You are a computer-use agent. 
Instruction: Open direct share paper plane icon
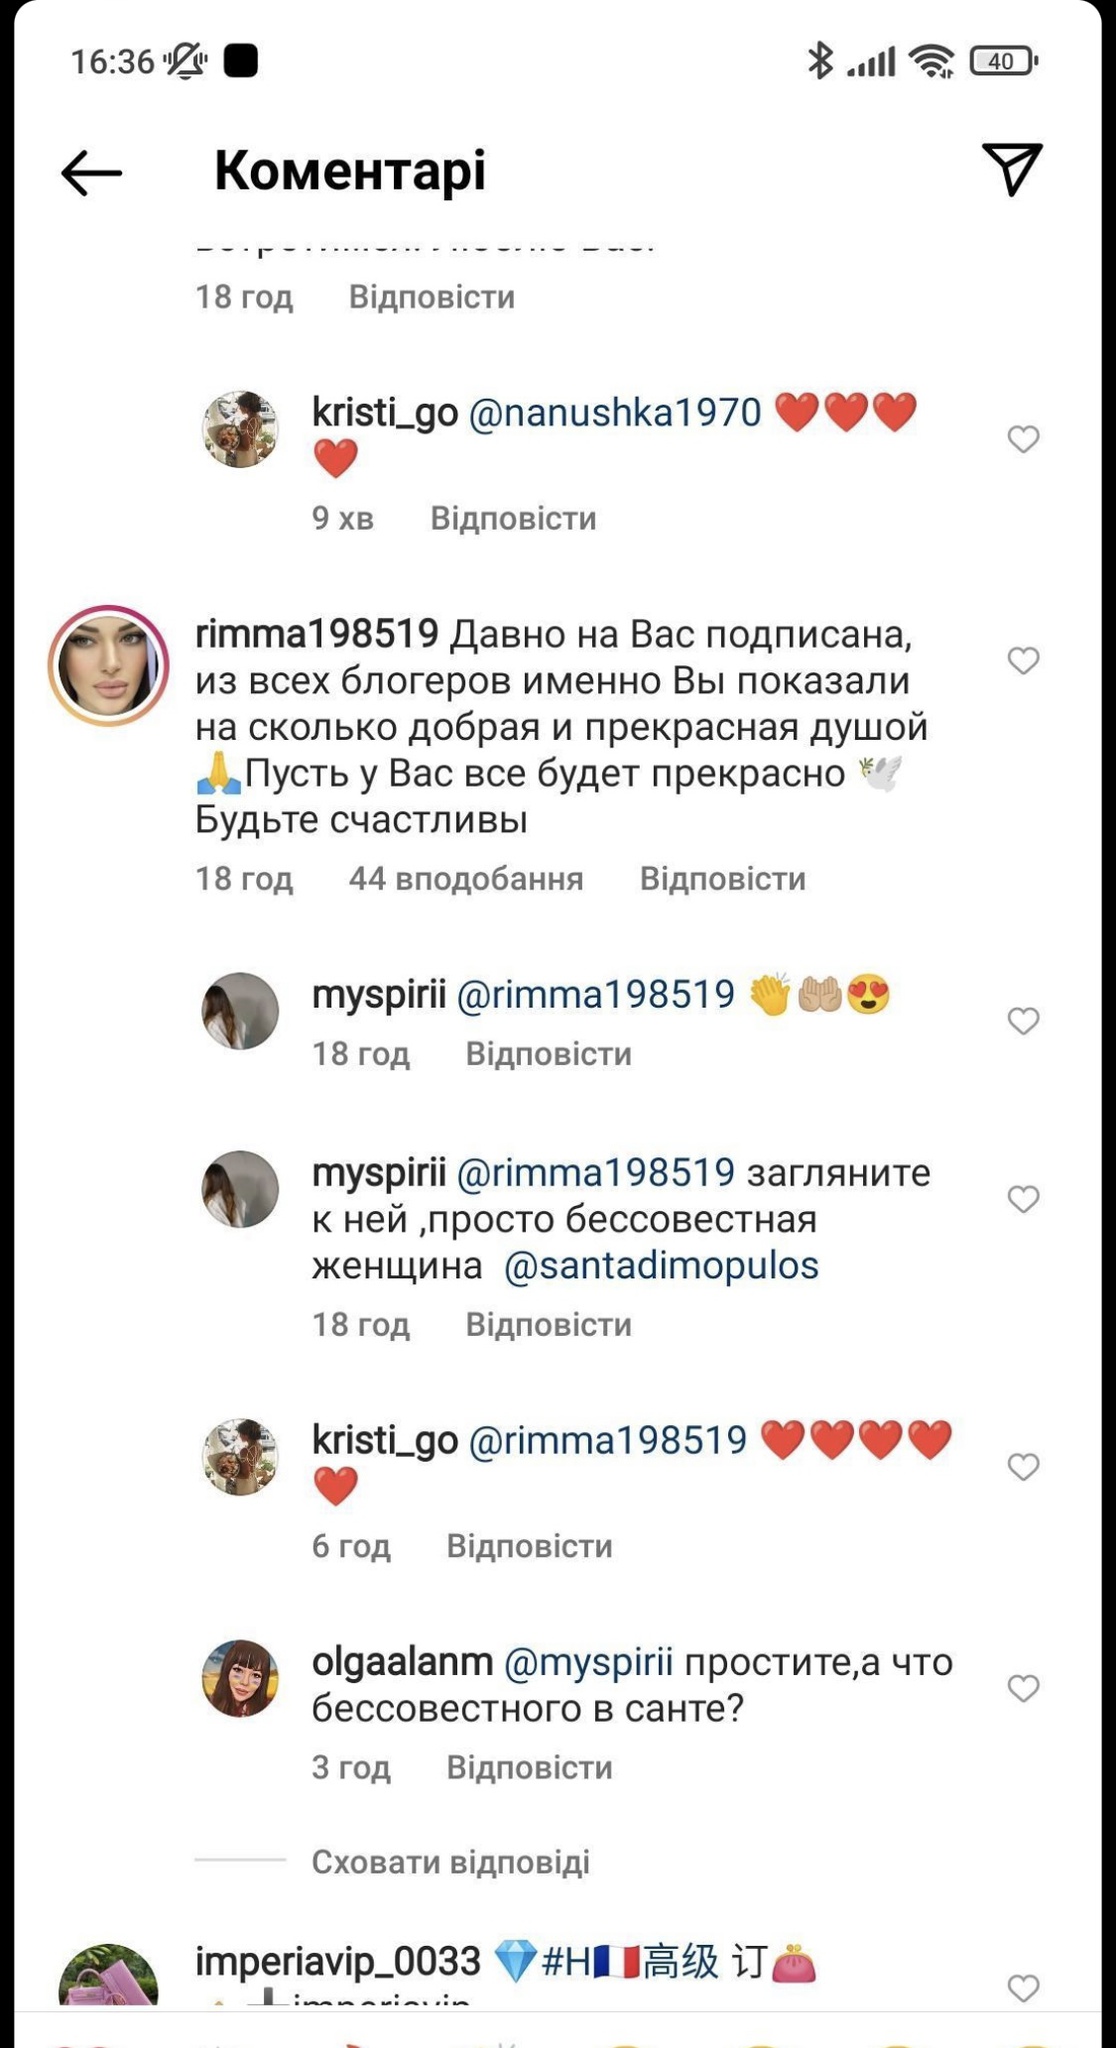coord(1011,169)
